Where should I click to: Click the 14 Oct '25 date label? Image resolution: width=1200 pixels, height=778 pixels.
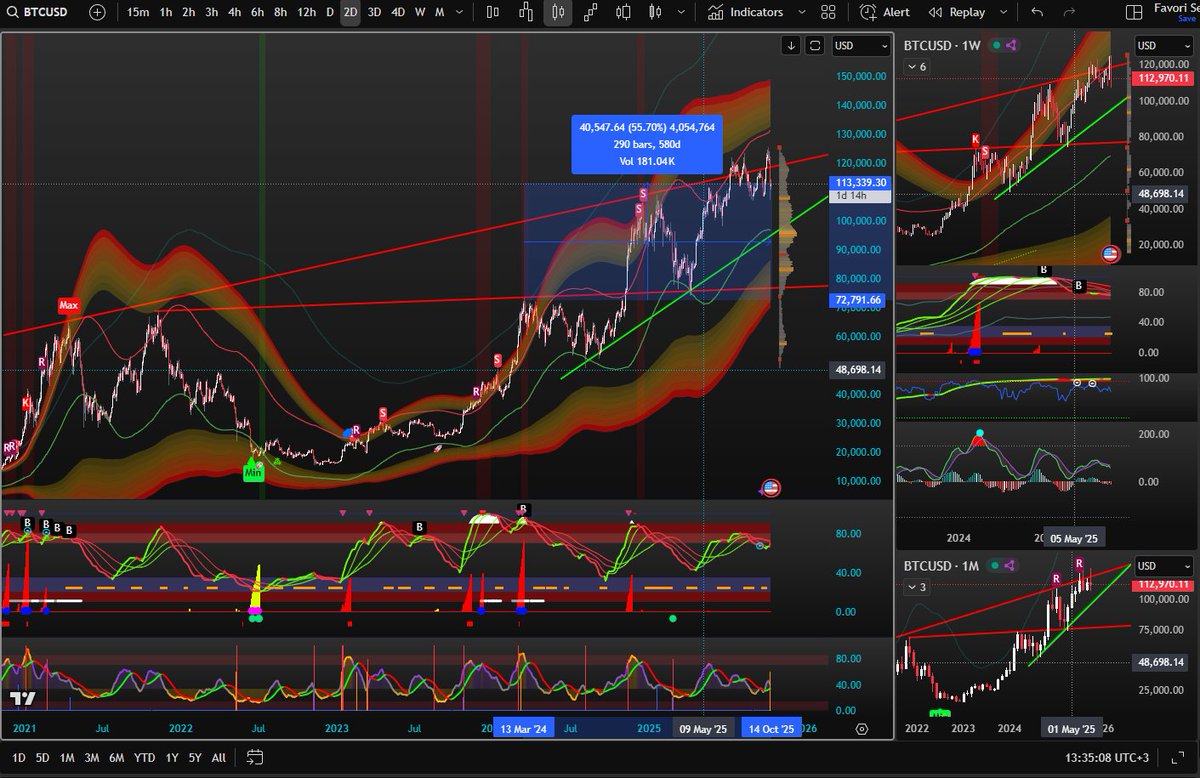(x=771, y=729)
